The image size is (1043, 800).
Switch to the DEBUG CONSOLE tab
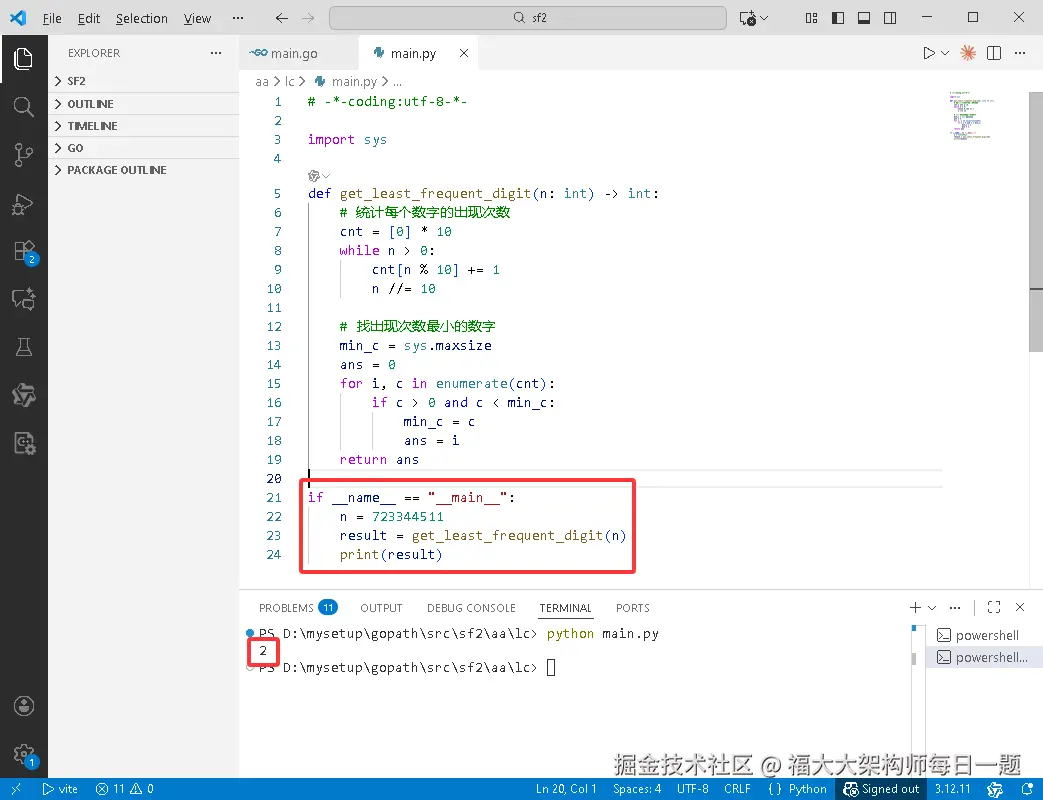[471, 608]
